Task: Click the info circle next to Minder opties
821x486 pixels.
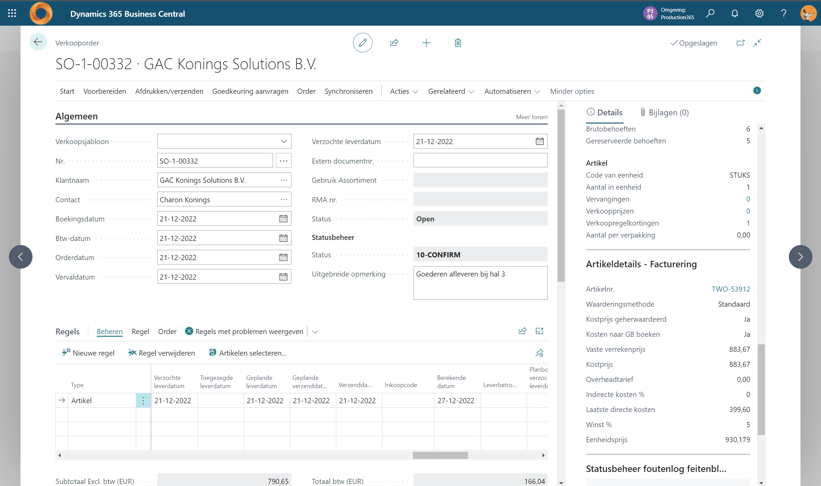Action: tap(757, 91)
